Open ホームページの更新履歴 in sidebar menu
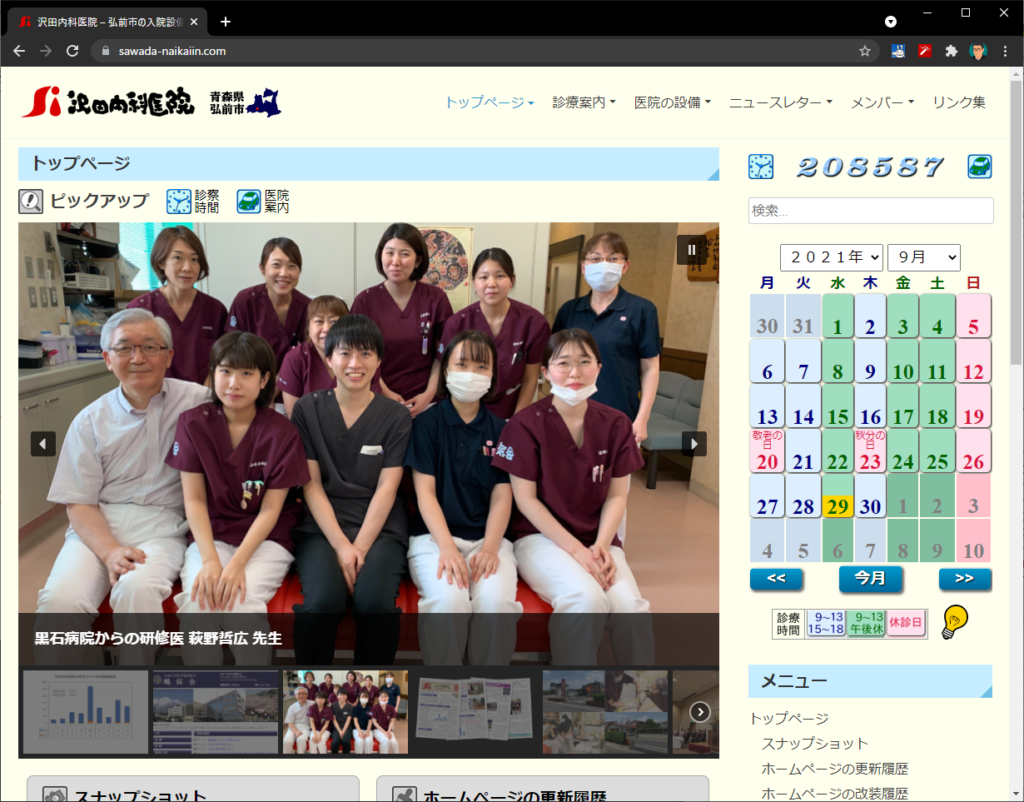Screen dimensions: 1024x802 835,769
